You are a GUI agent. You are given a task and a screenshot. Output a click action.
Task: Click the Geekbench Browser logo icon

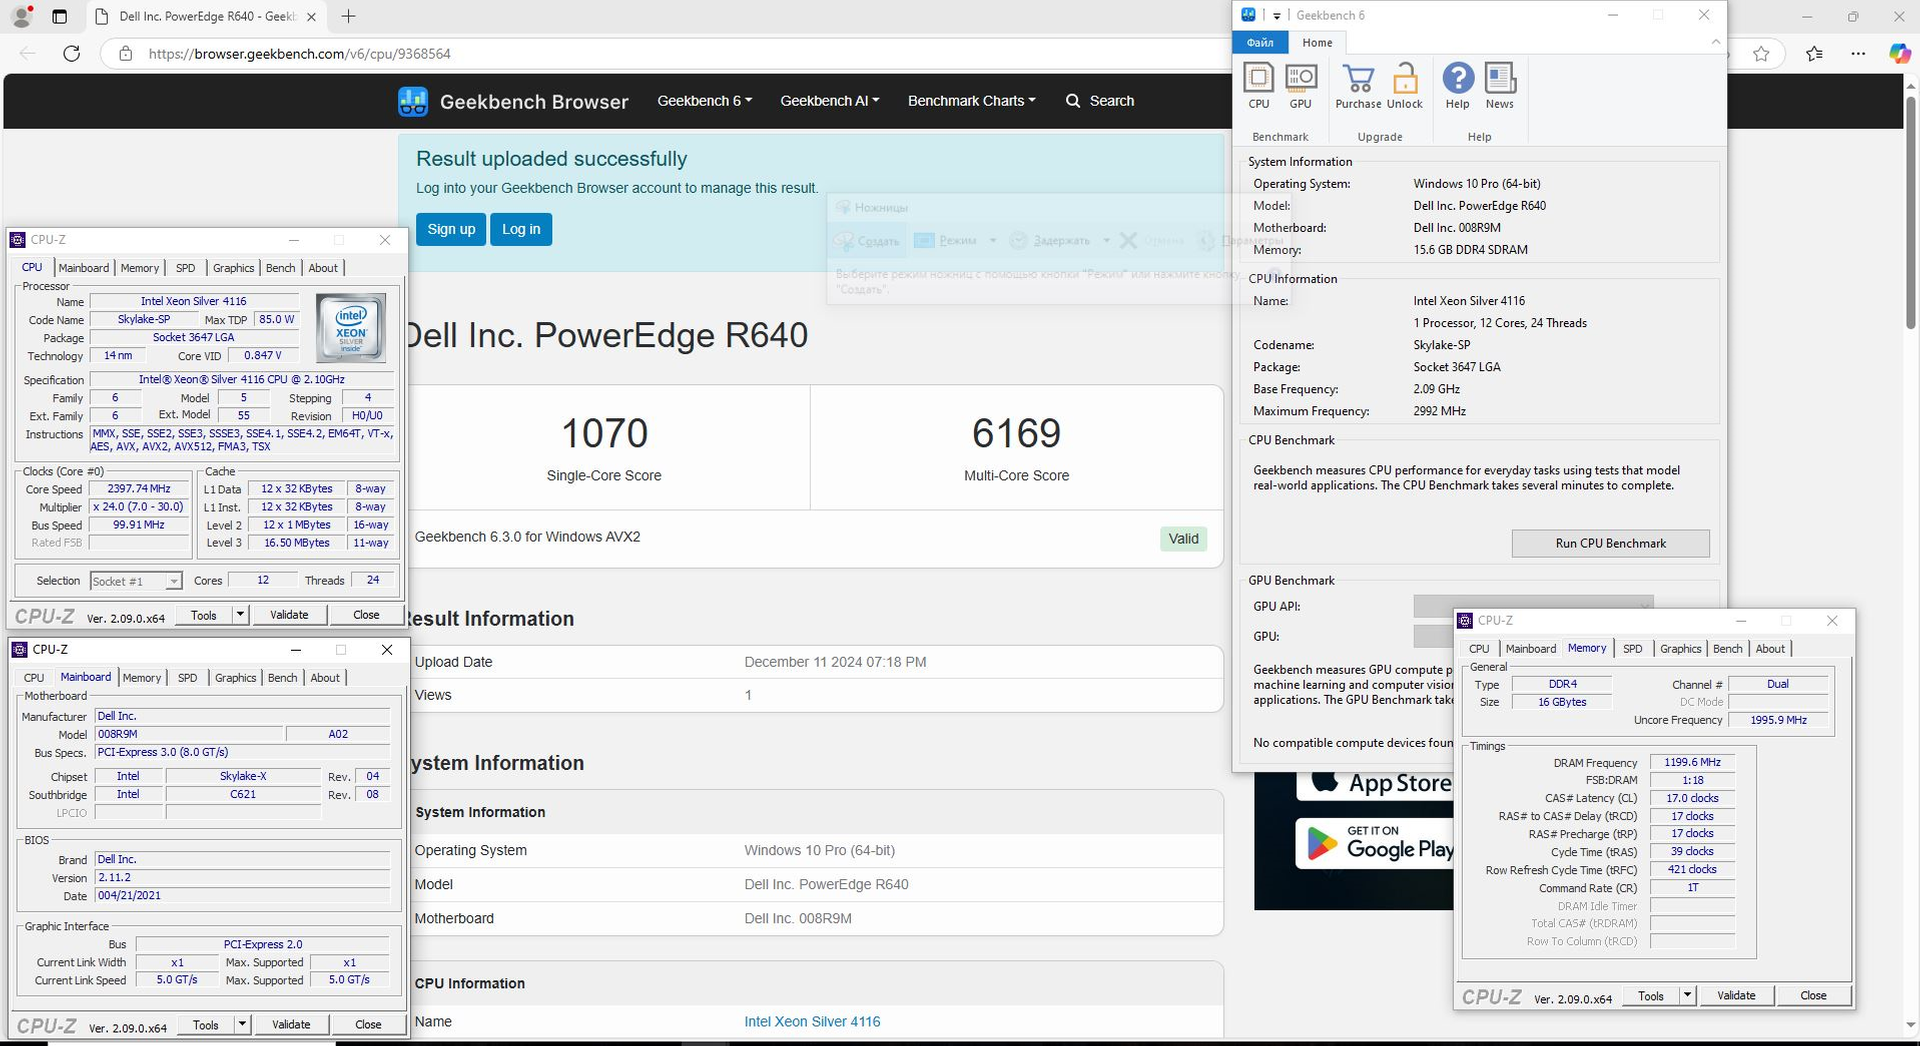(413, 101)
